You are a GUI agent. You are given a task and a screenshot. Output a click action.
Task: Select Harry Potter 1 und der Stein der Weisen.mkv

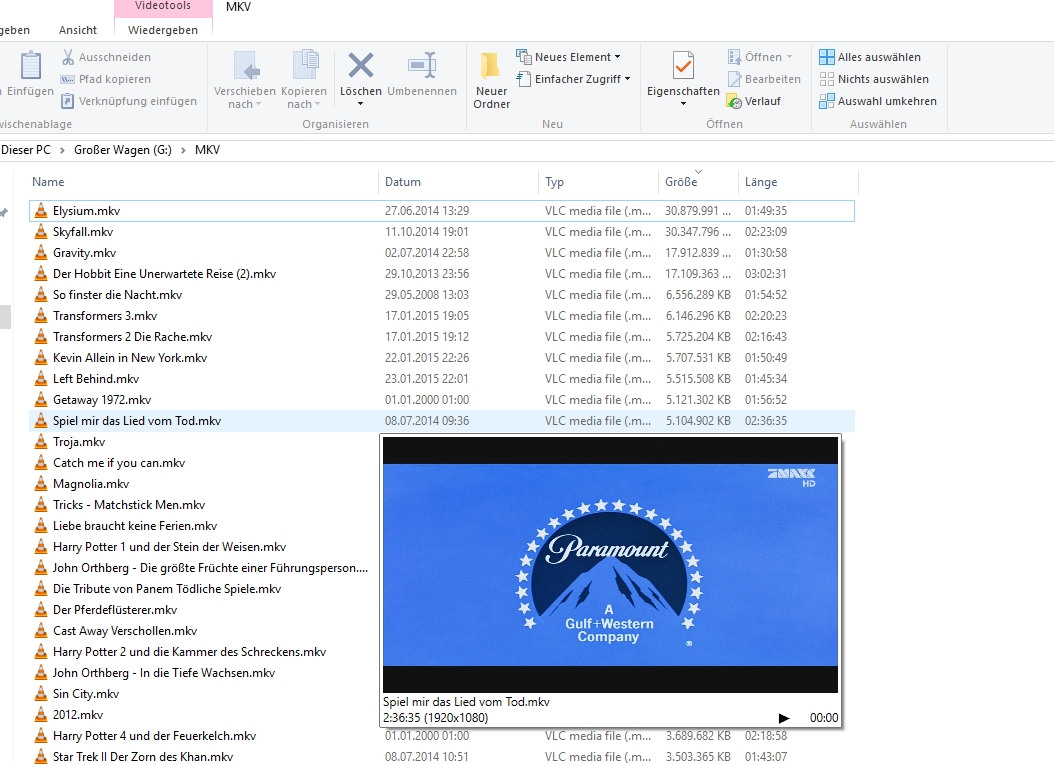coord(169,547)
